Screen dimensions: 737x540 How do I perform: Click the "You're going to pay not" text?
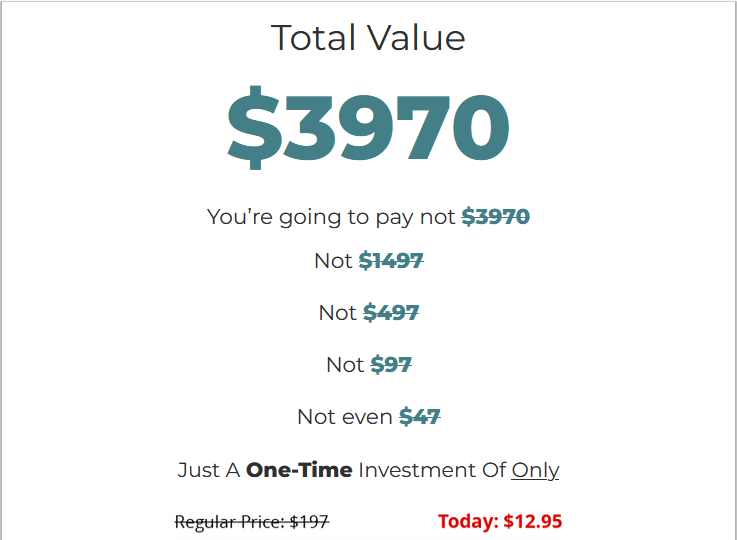[331, 217]
